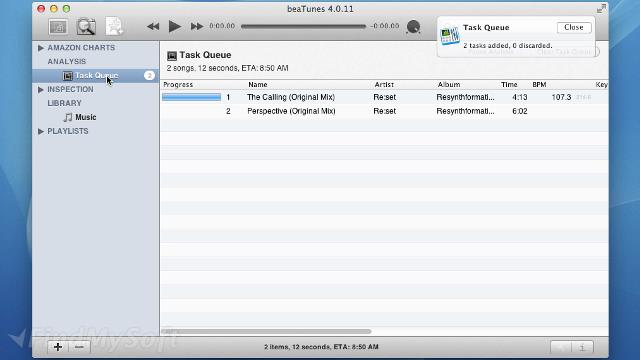Click the Task Queue sidebar icon
The image size is (640, 360).
pyautogui.click(x=68, y=76)
